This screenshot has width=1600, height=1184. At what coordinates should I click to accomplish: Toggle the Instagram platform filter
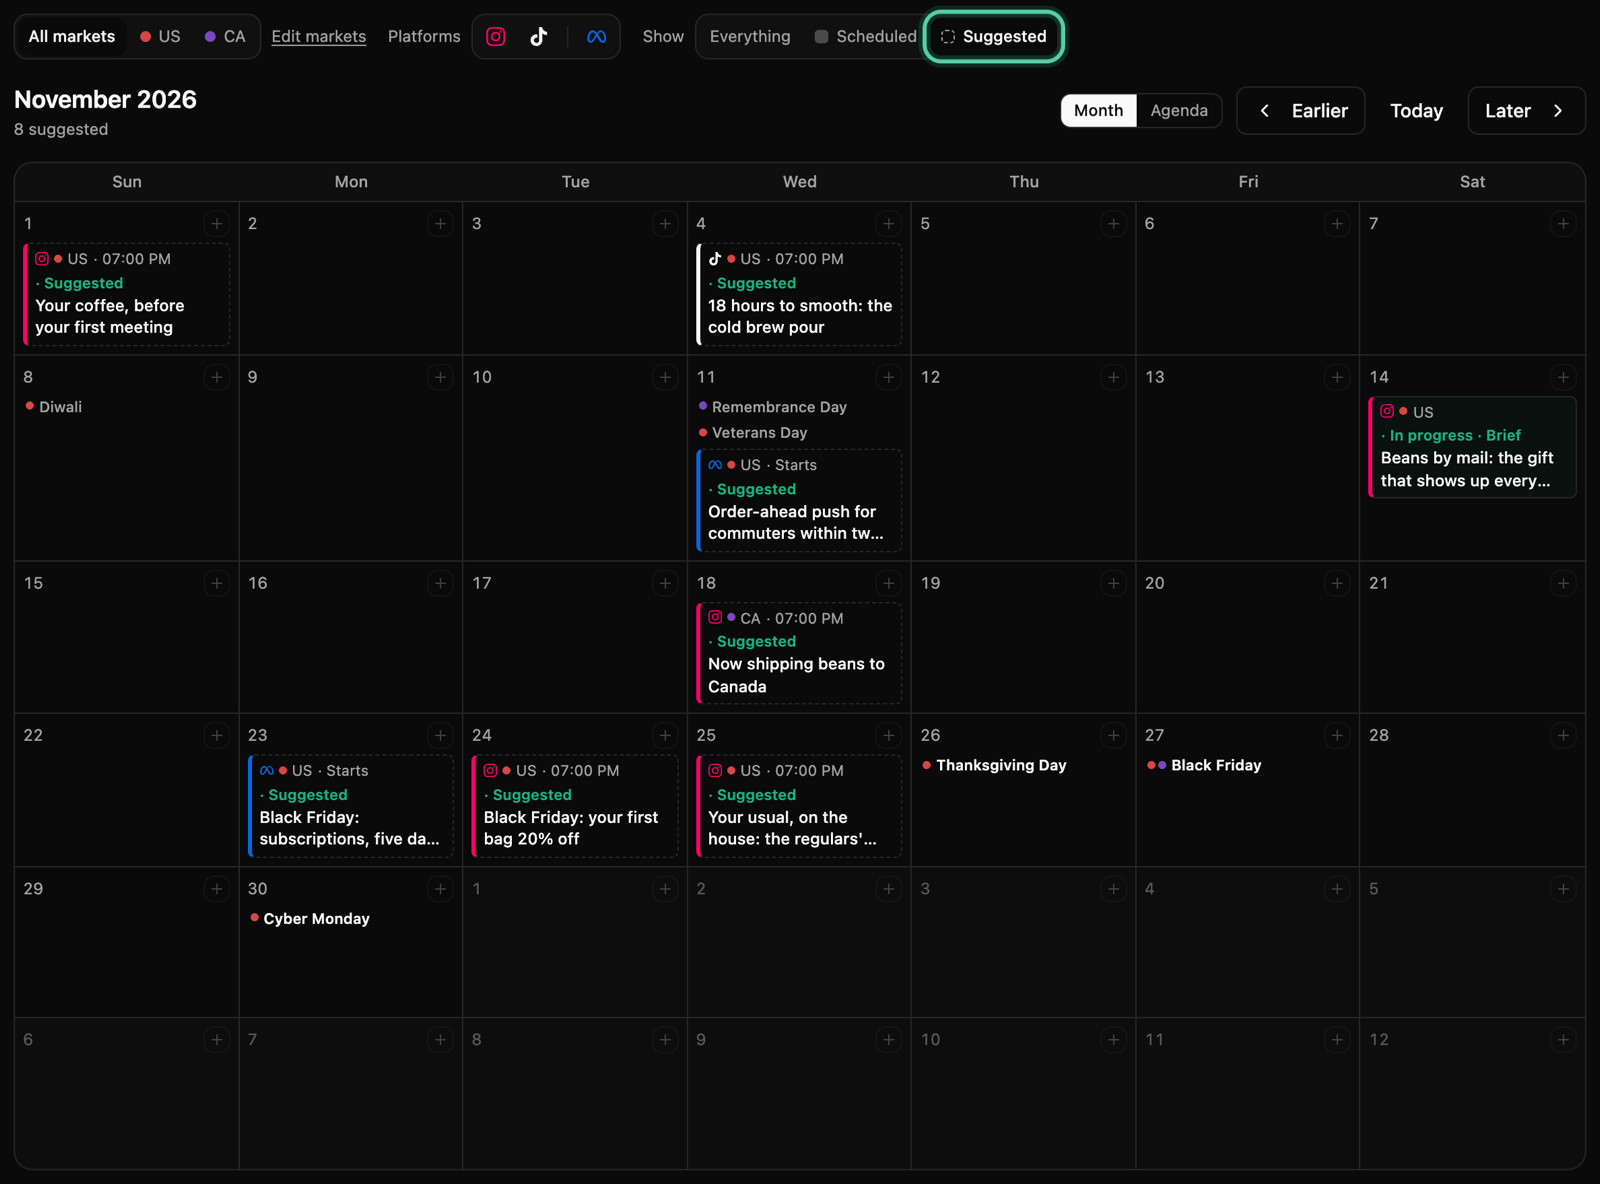point(496,37)
